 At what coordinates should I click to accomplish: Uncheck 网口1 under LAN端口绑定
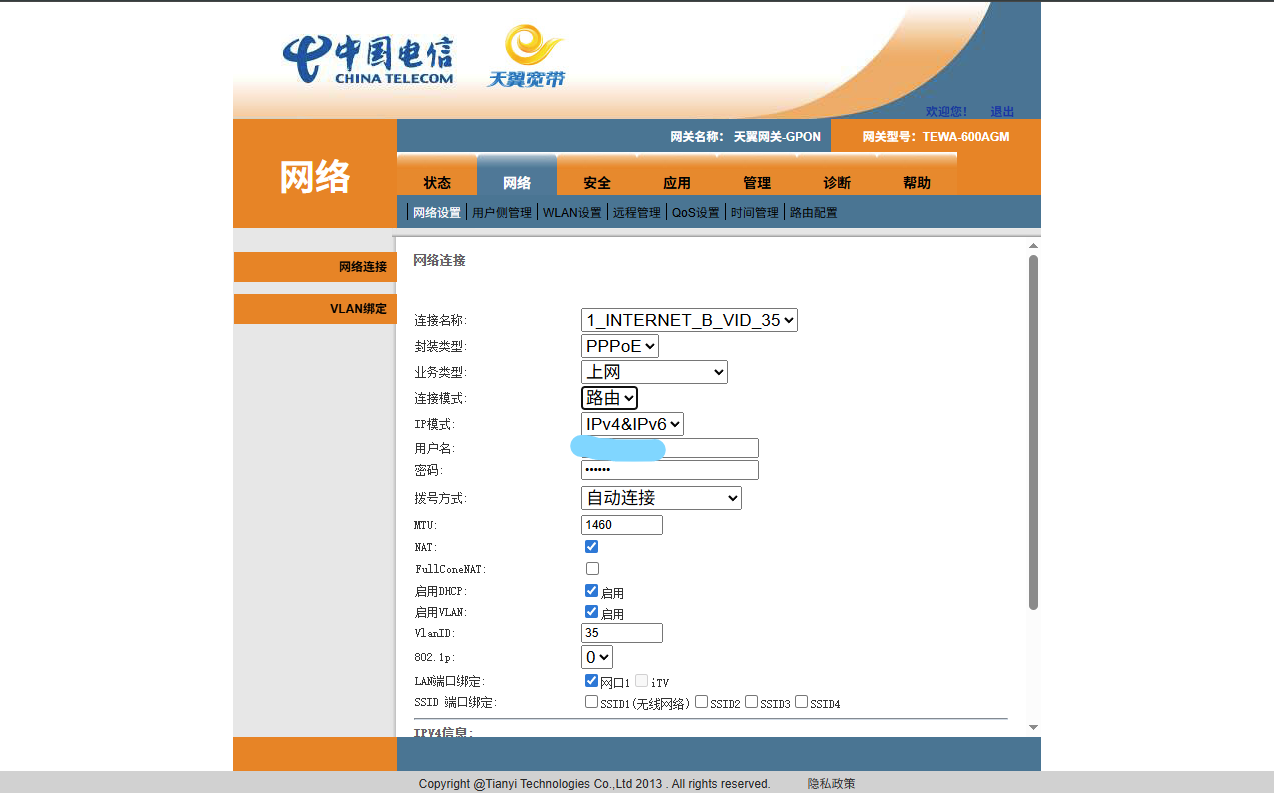coord(590,680)
